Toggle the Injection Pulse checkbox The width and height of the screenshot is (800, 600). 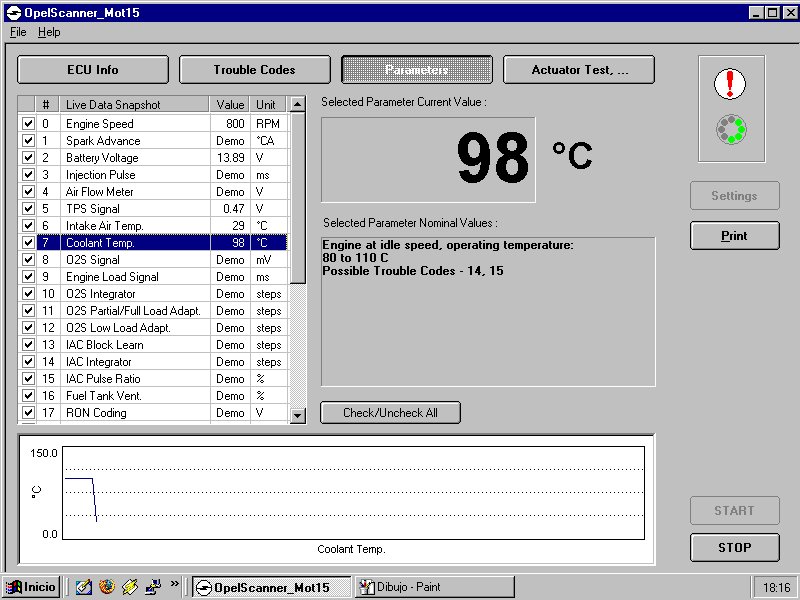click(28, 174)
